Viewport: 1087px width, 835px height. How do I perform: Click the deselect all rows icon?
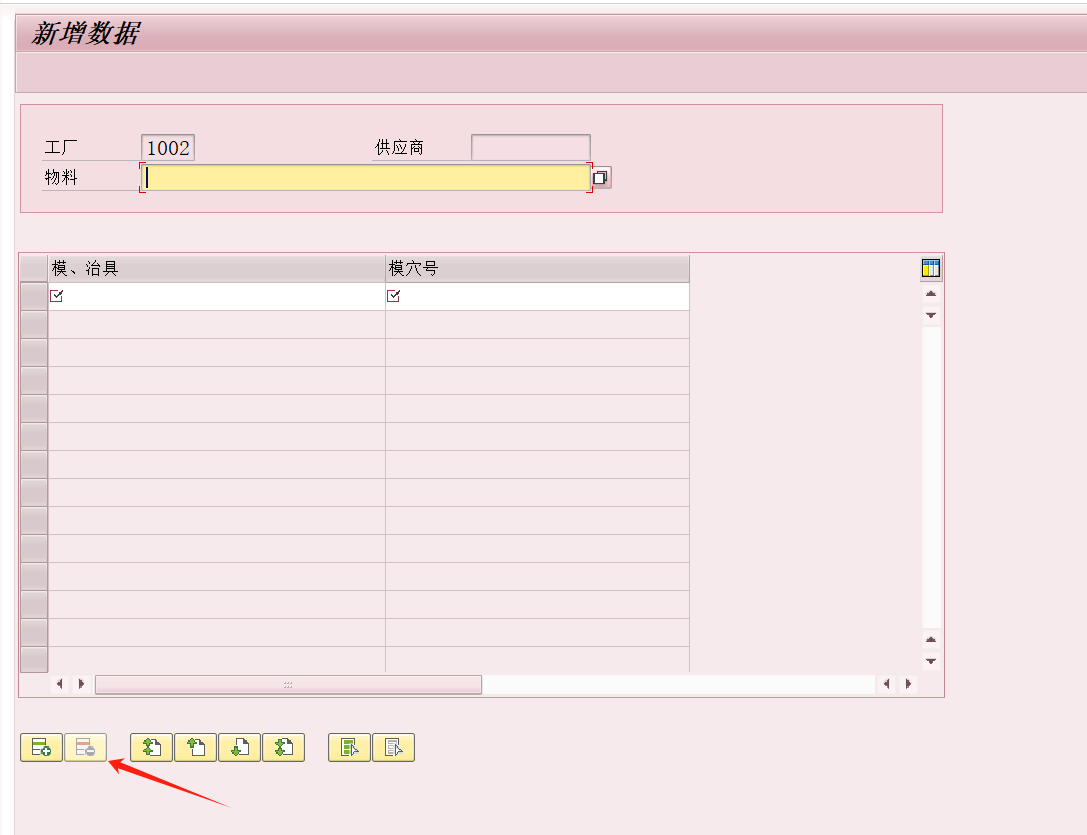click(x=393, y=747)
